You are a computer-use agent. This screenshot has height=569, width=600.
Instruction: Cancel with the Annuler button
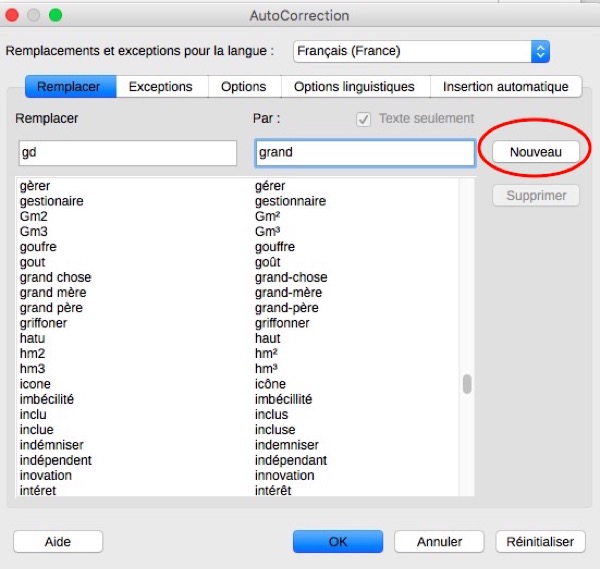click(x=439, y=541)
